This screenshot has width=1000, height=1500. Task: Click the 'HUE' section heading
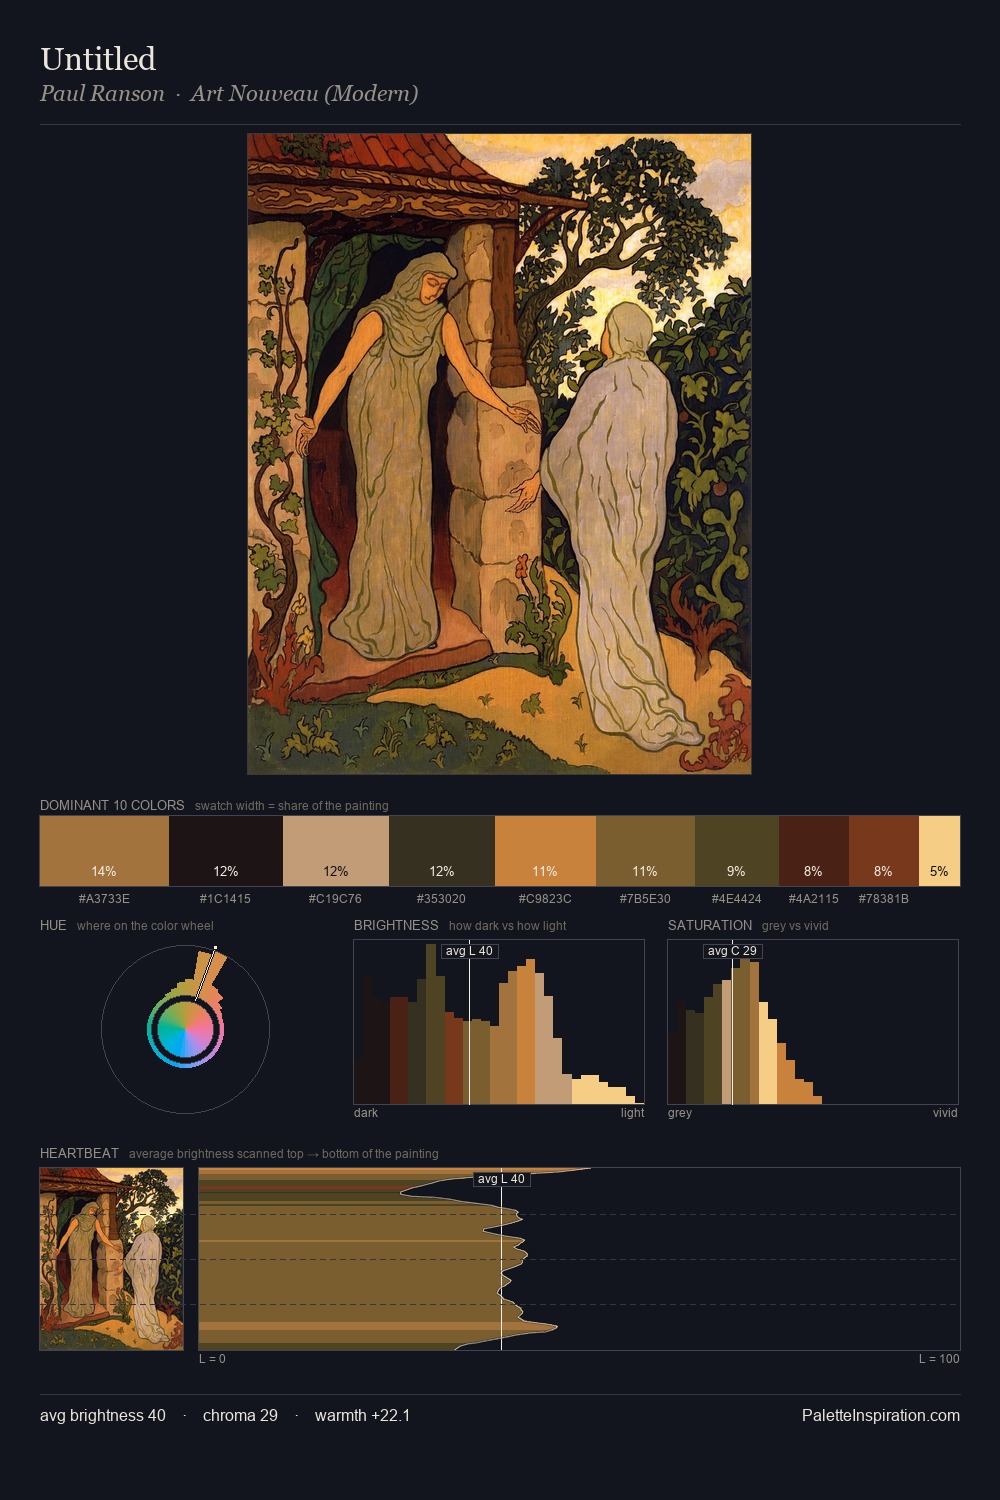[53, 925]
